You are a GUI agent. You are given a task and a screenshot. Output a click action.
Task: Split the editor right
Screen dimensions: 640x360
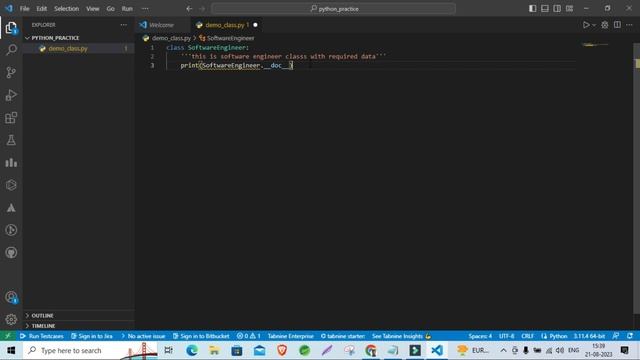[x=617, y=25]
